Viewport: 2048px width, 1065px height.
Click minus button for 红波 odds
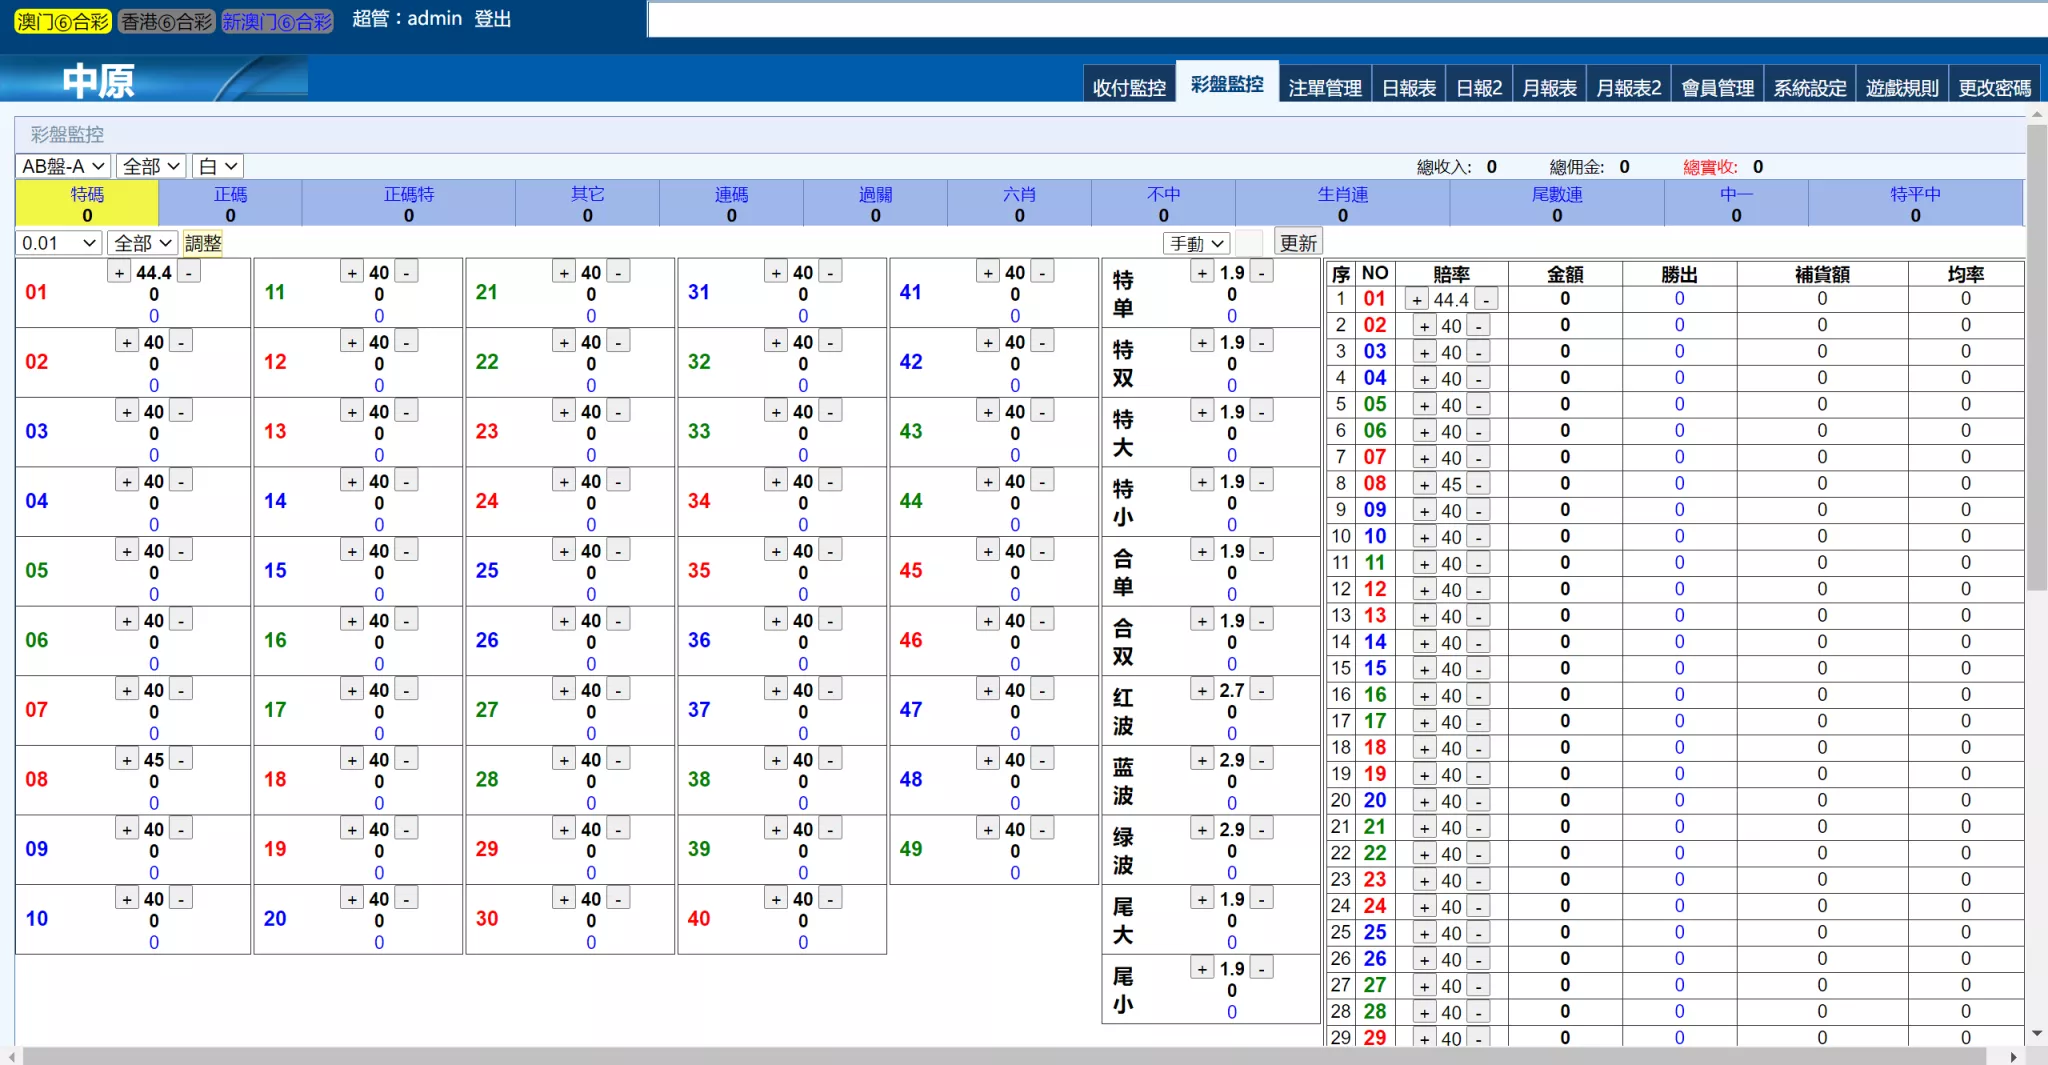(1262, 690)
